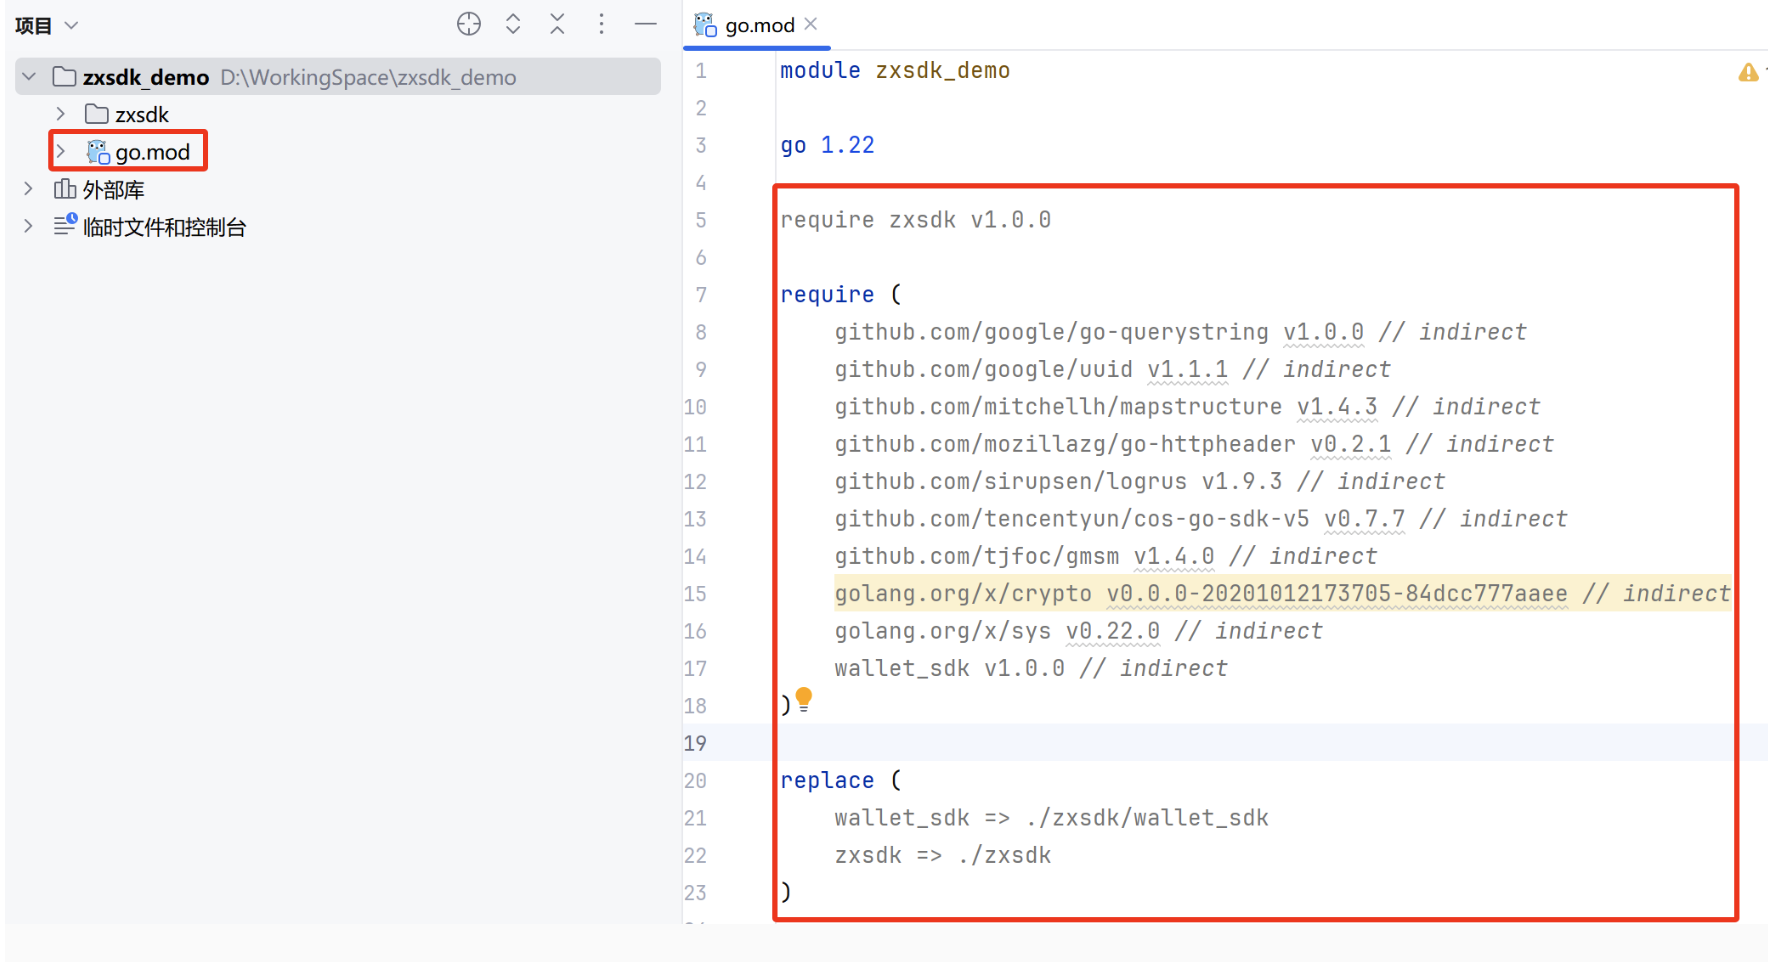Expand the zxsdk folder
The width and height of the screenshot is (1768, 962).
click(x=61, y=114)
